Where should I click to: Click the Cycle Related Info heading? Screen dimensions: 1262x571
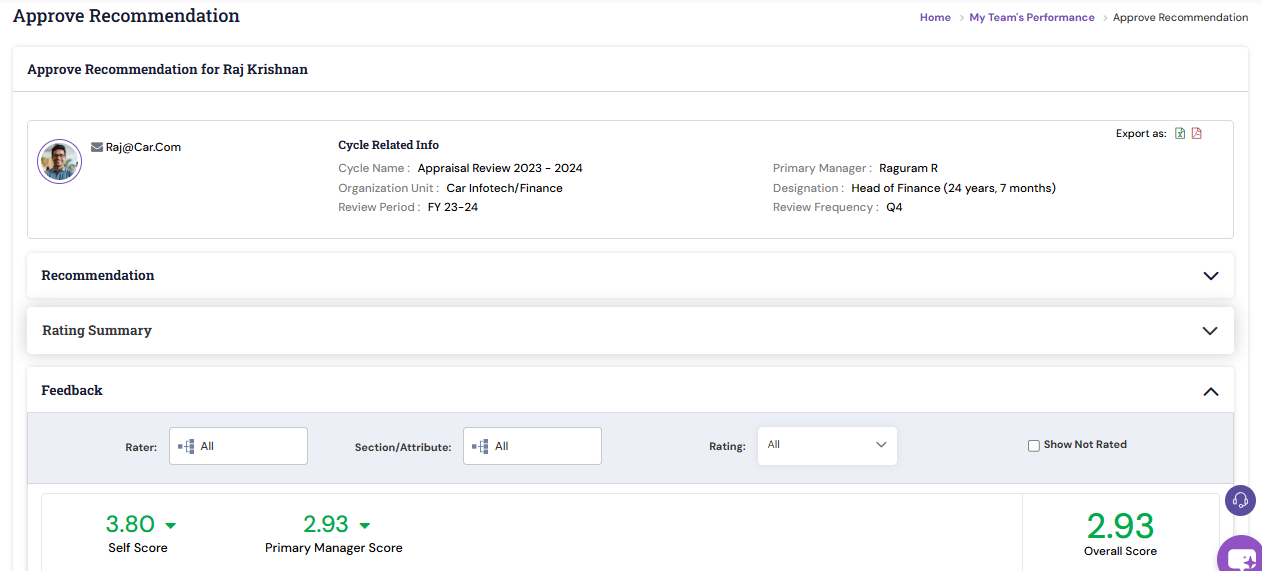pyautogui.click(x=388, y=145)
